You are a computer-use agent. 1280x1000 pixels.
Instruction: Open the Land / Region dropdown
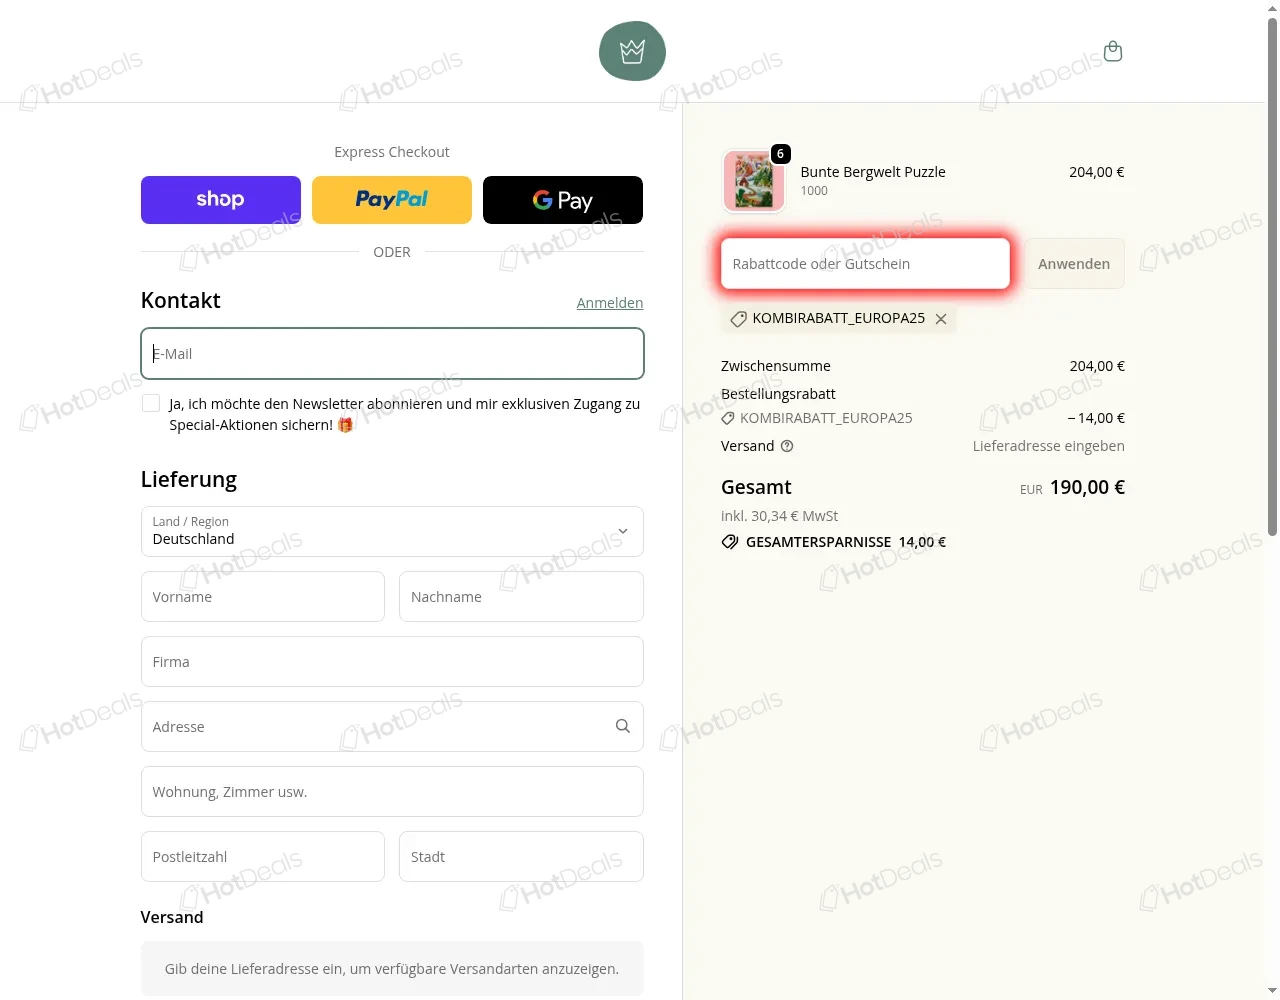click(392, 531)
